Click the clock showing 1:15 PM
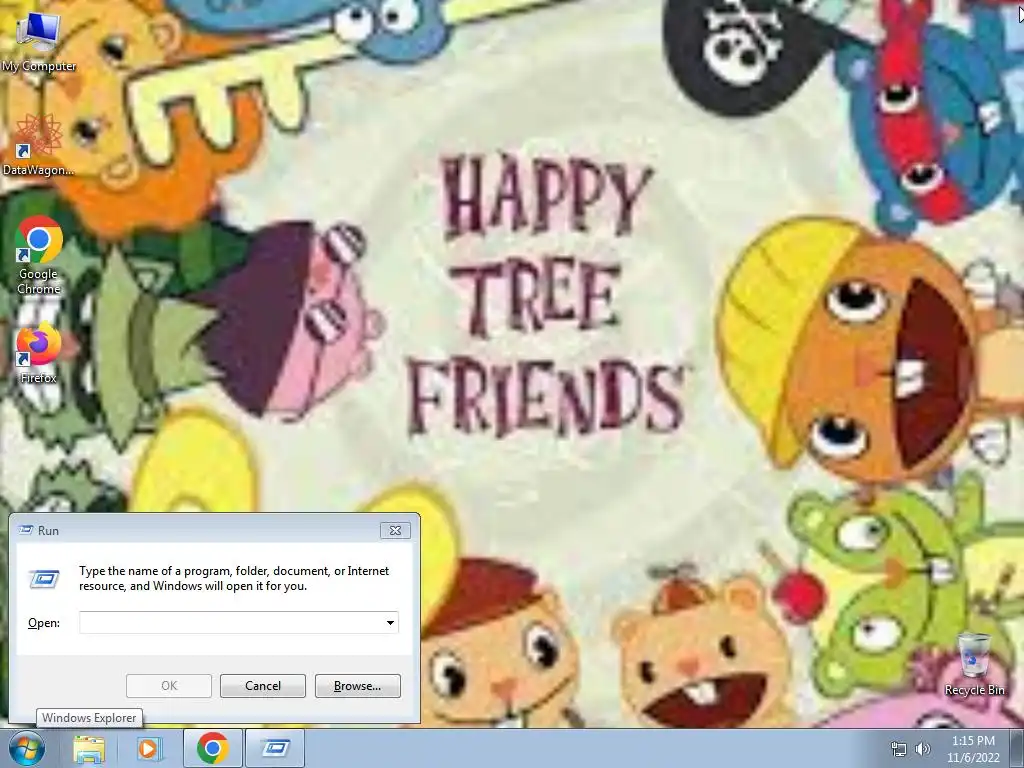This screenshot has width=1024, height=768. (x=973, y=741)
